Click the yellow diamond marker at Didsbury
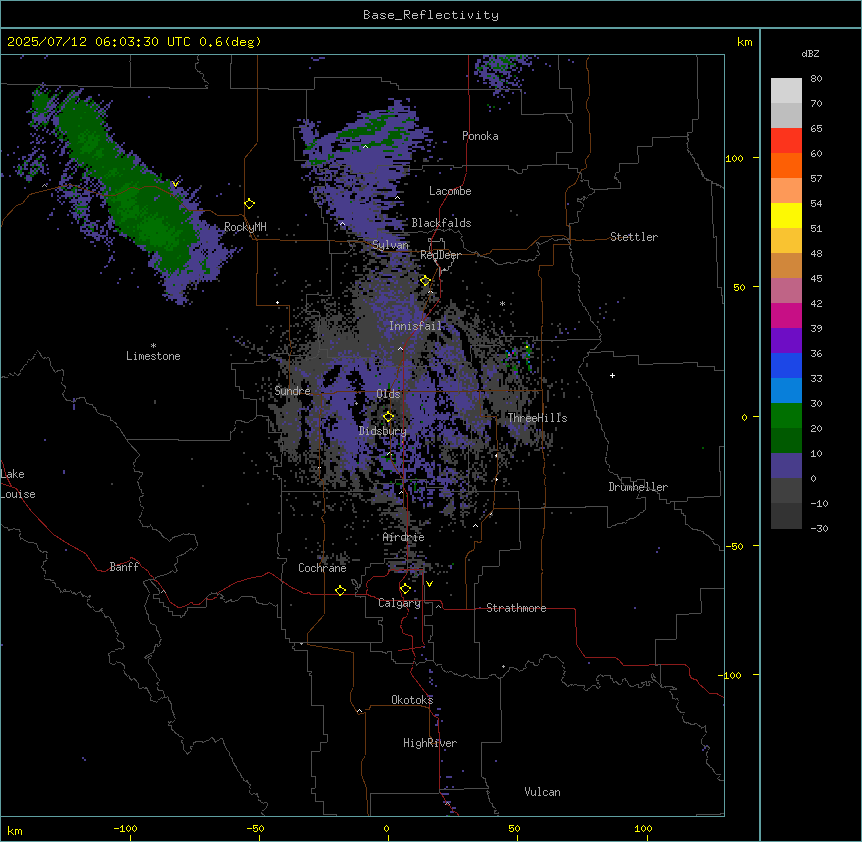Viewport: 862px width, 842px height. pyautogui.click(x=389, y=417)
